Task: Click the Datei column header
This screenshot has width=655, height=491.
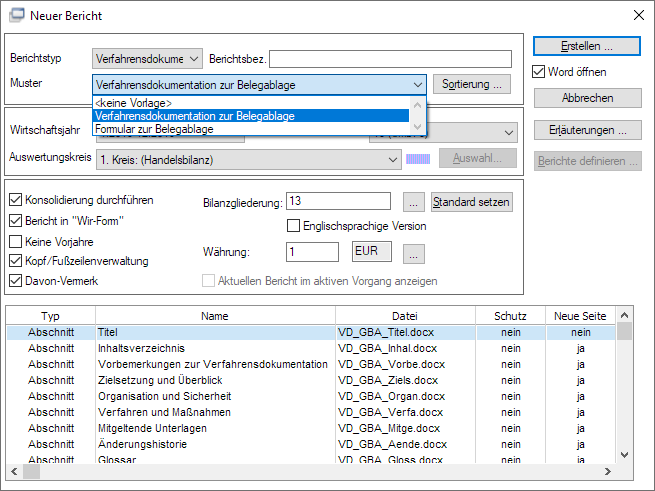Action: [x=405, y=316]
